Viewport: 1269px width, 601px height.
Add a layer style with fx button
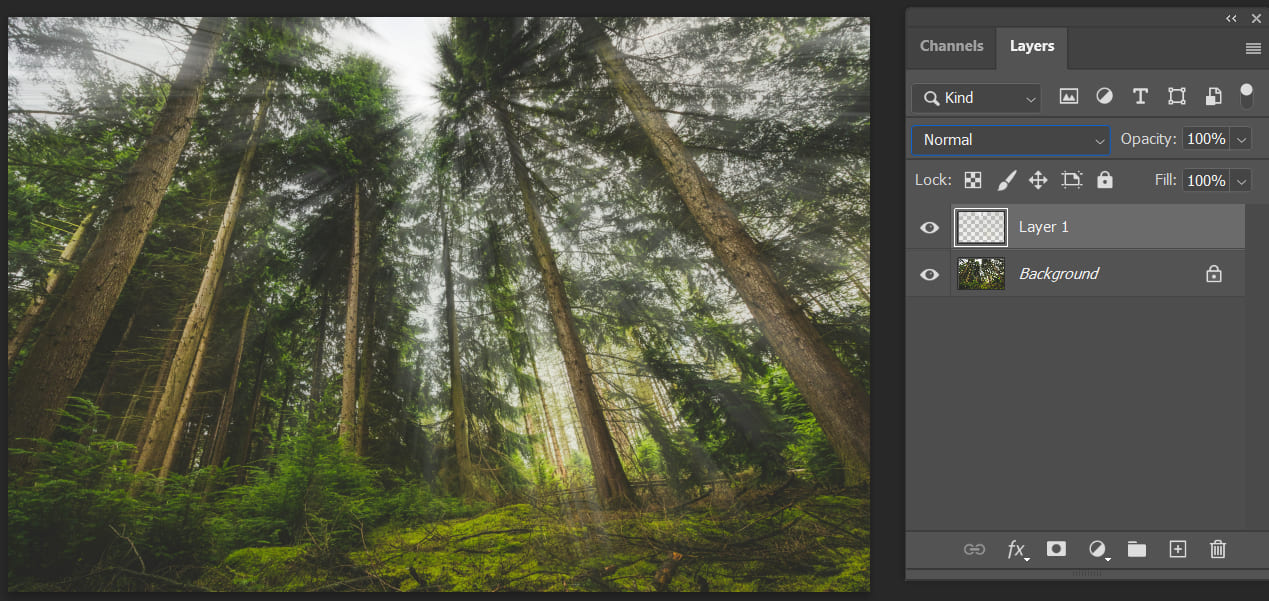pos(1016,549)
